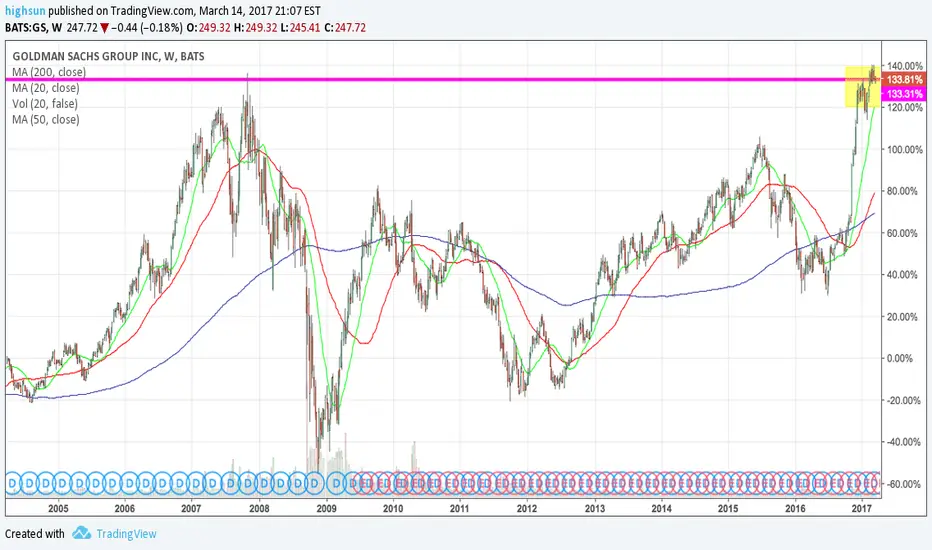Click the 2013 year label on time axis

tap(594, 508)
